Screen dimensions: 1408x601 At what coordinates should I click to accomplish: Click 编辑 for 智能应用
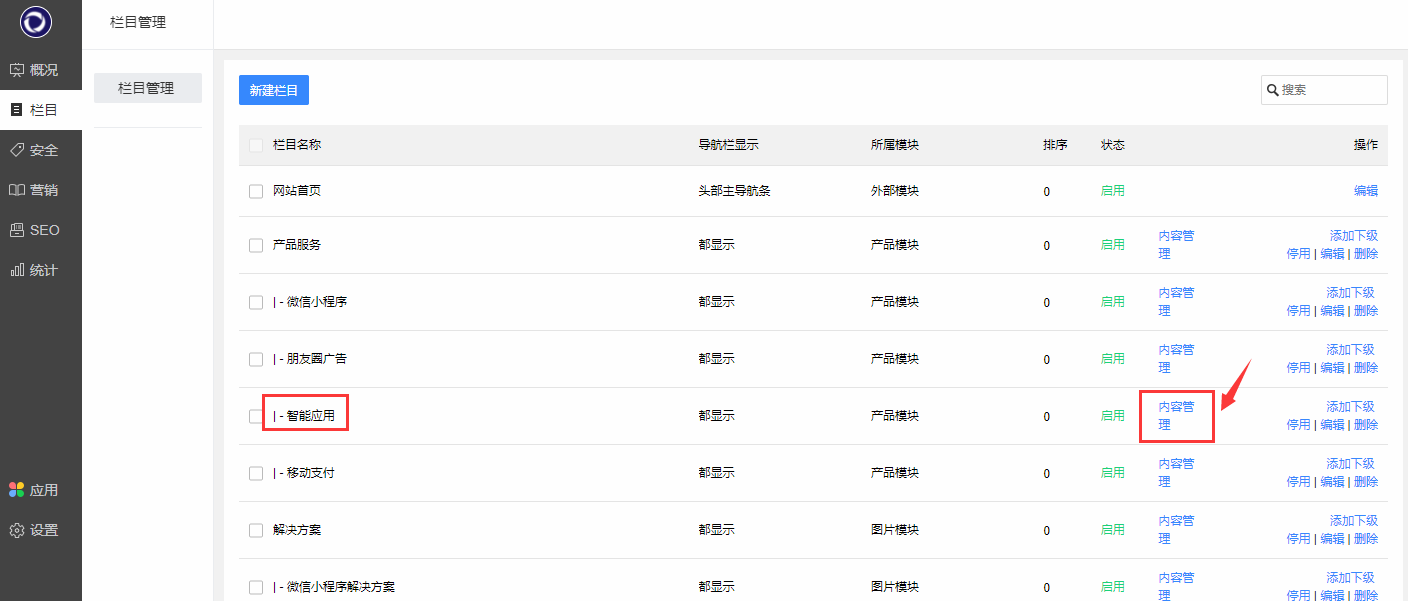(1332, 425)
